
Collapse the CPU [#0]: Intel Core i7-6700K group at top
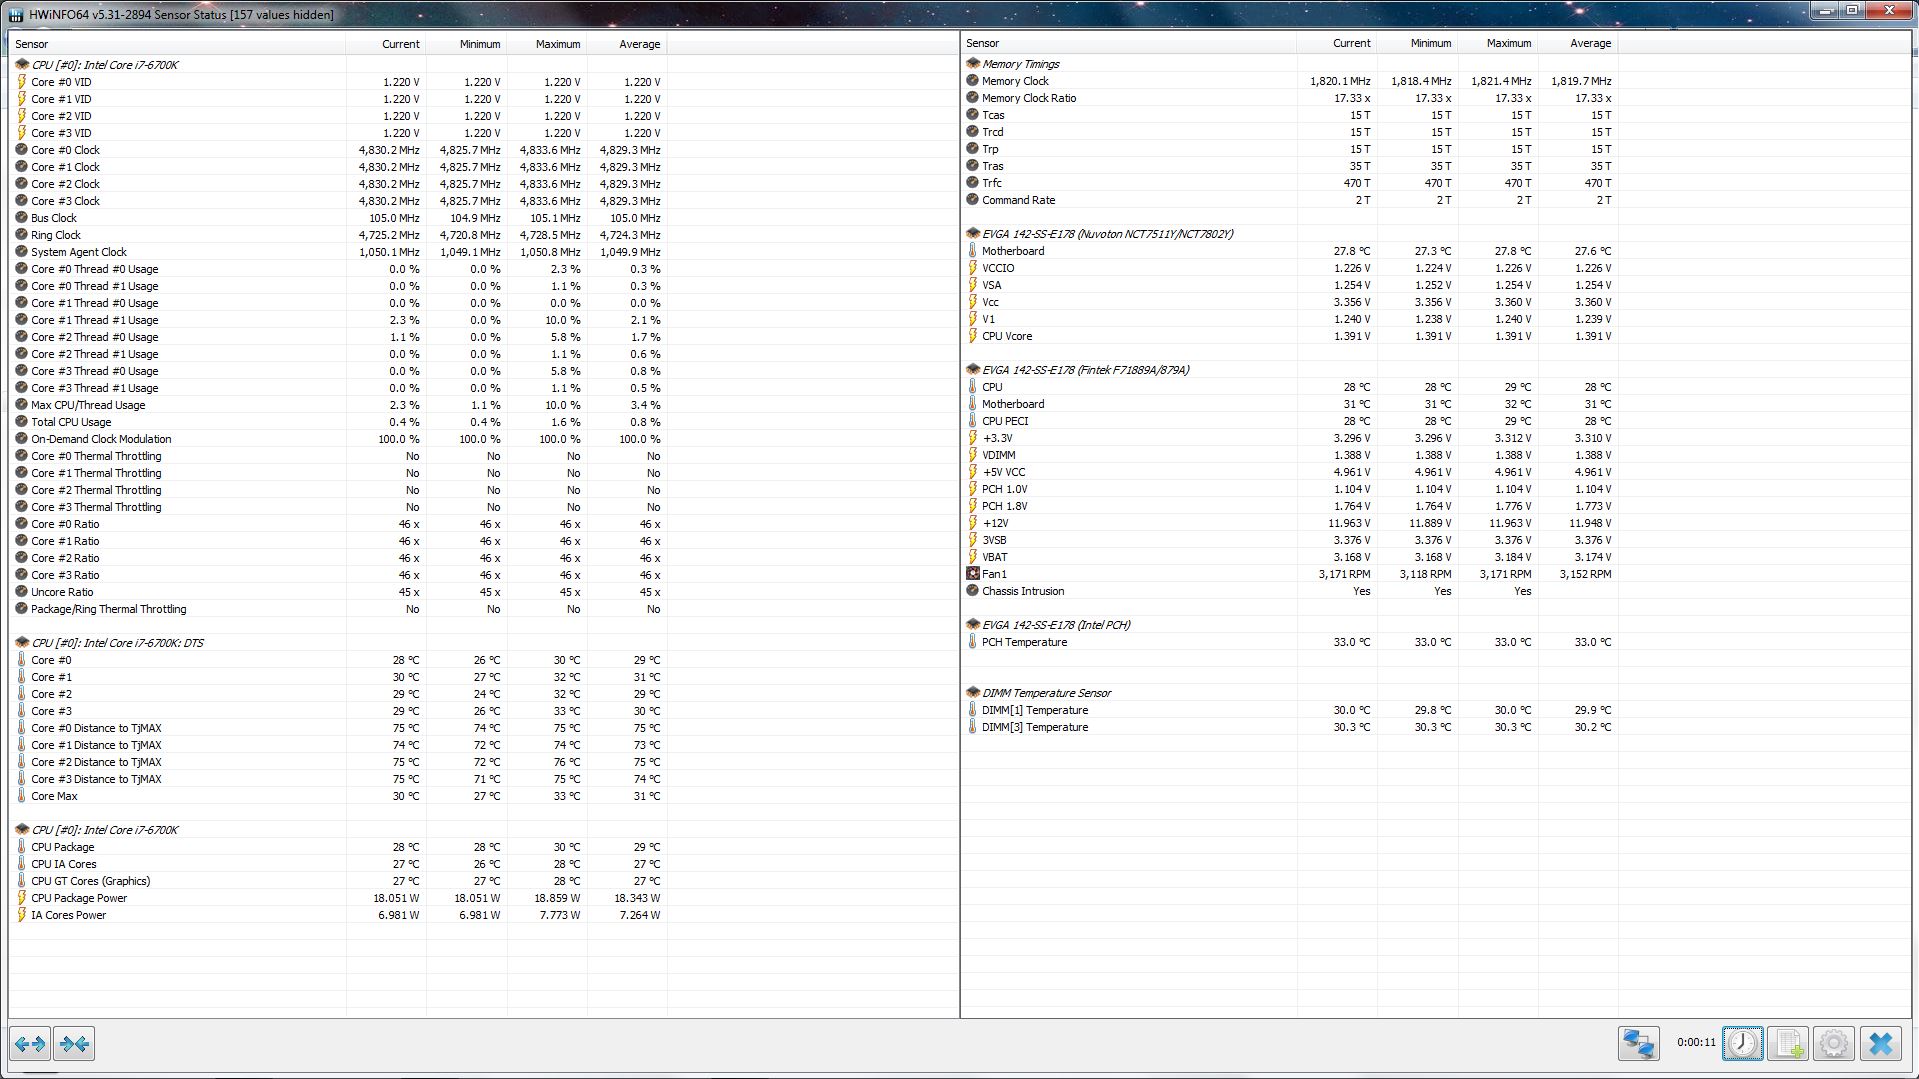pos(22,65)
